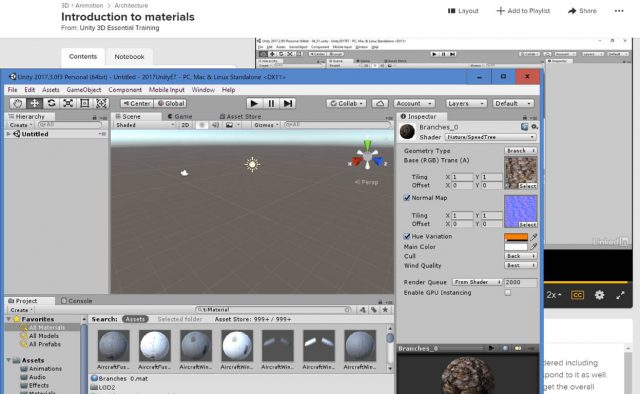Open the cloud services icon
The width and height of the screenshot is (640, 394).
click(x=380, y=103)
